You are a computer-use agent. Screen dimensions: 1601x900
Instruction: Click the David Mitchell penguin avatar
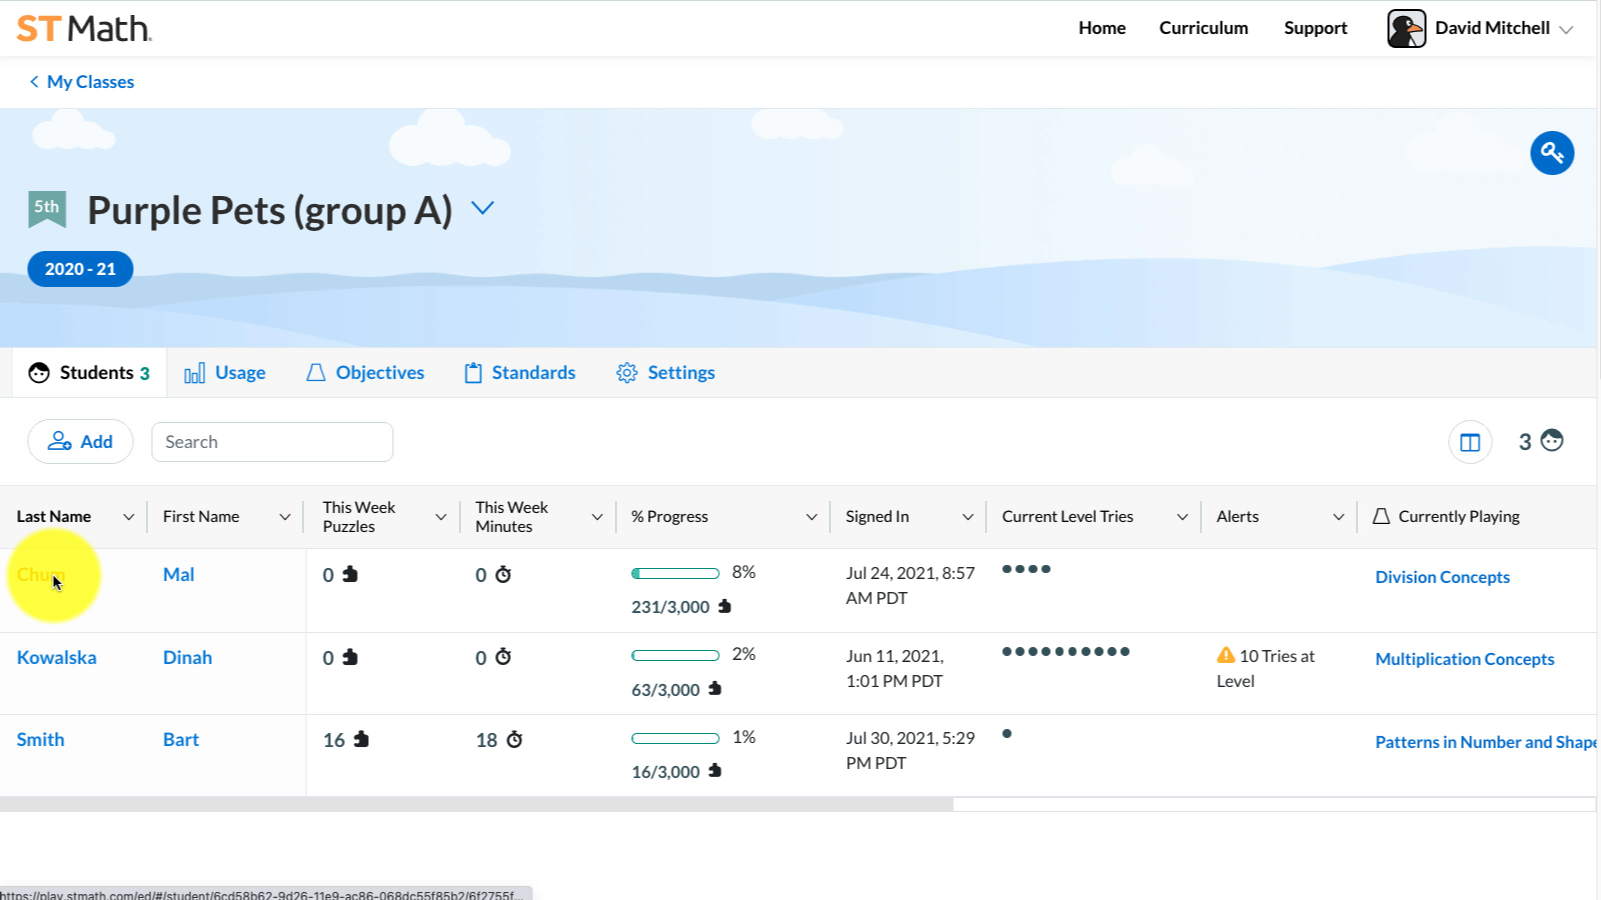(x=1406, y=28)
